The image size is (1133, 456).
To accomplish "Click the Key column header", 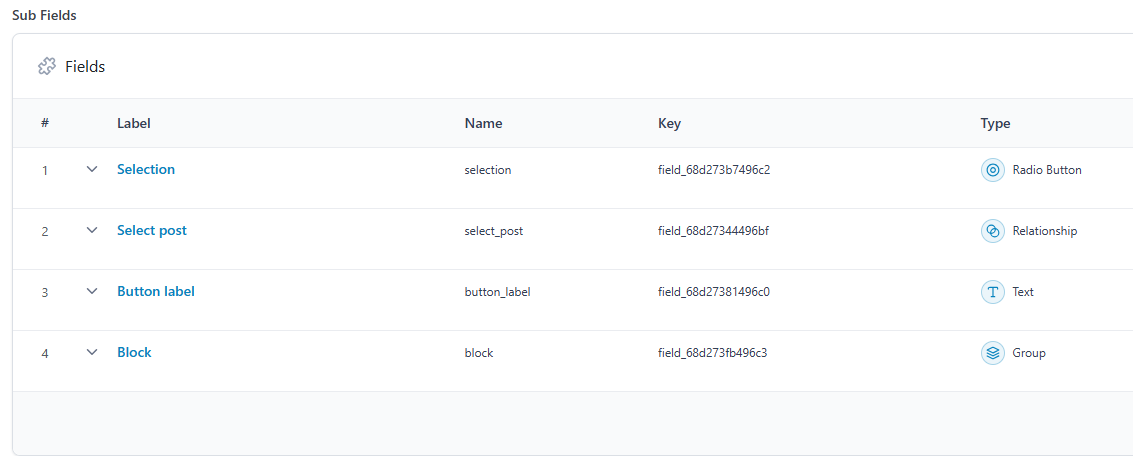I will (669, 124).
